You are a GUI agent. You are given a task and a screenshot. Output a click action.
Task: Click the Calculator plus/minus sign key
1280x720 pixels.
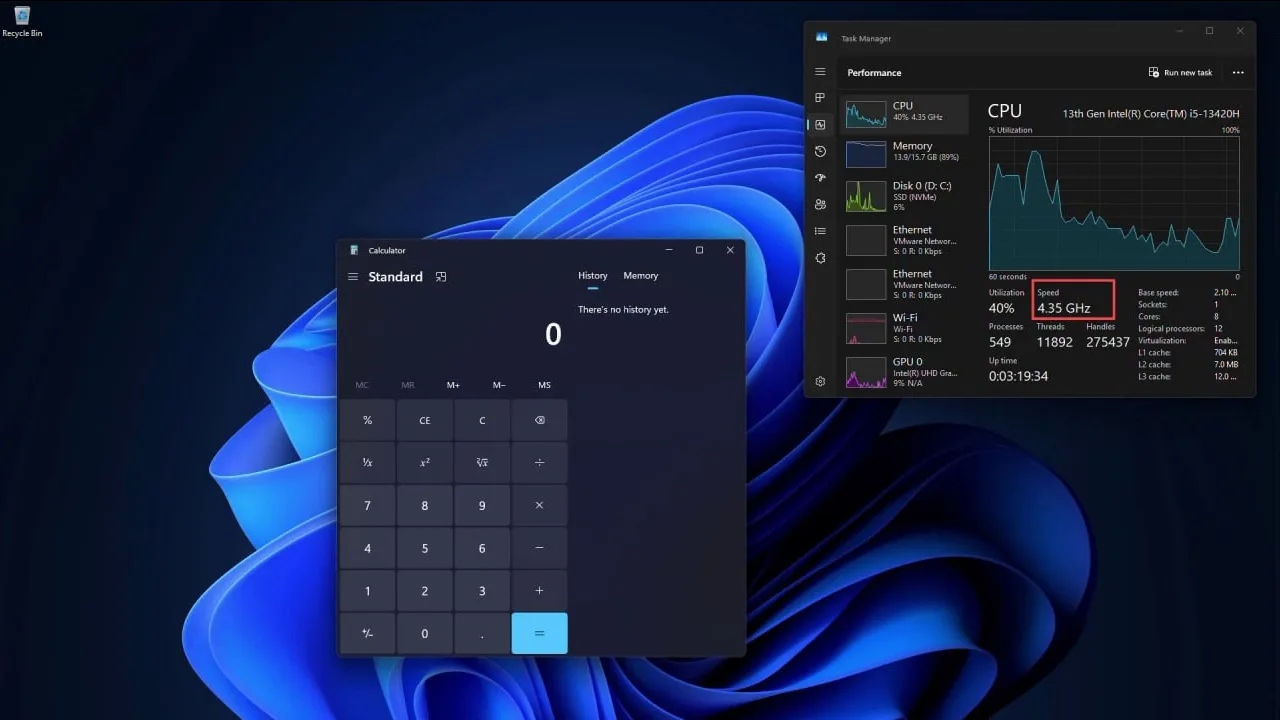click(367, 634)
